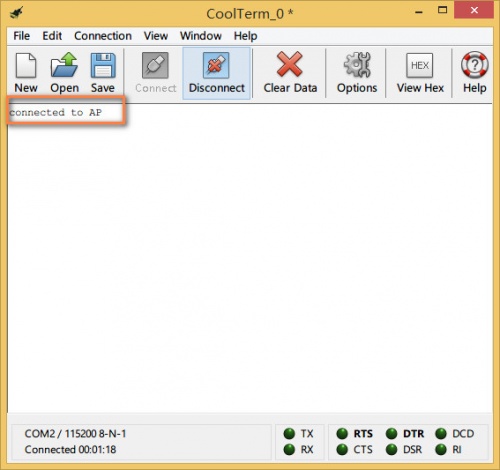Click the RI status LED

pos(441,449)
